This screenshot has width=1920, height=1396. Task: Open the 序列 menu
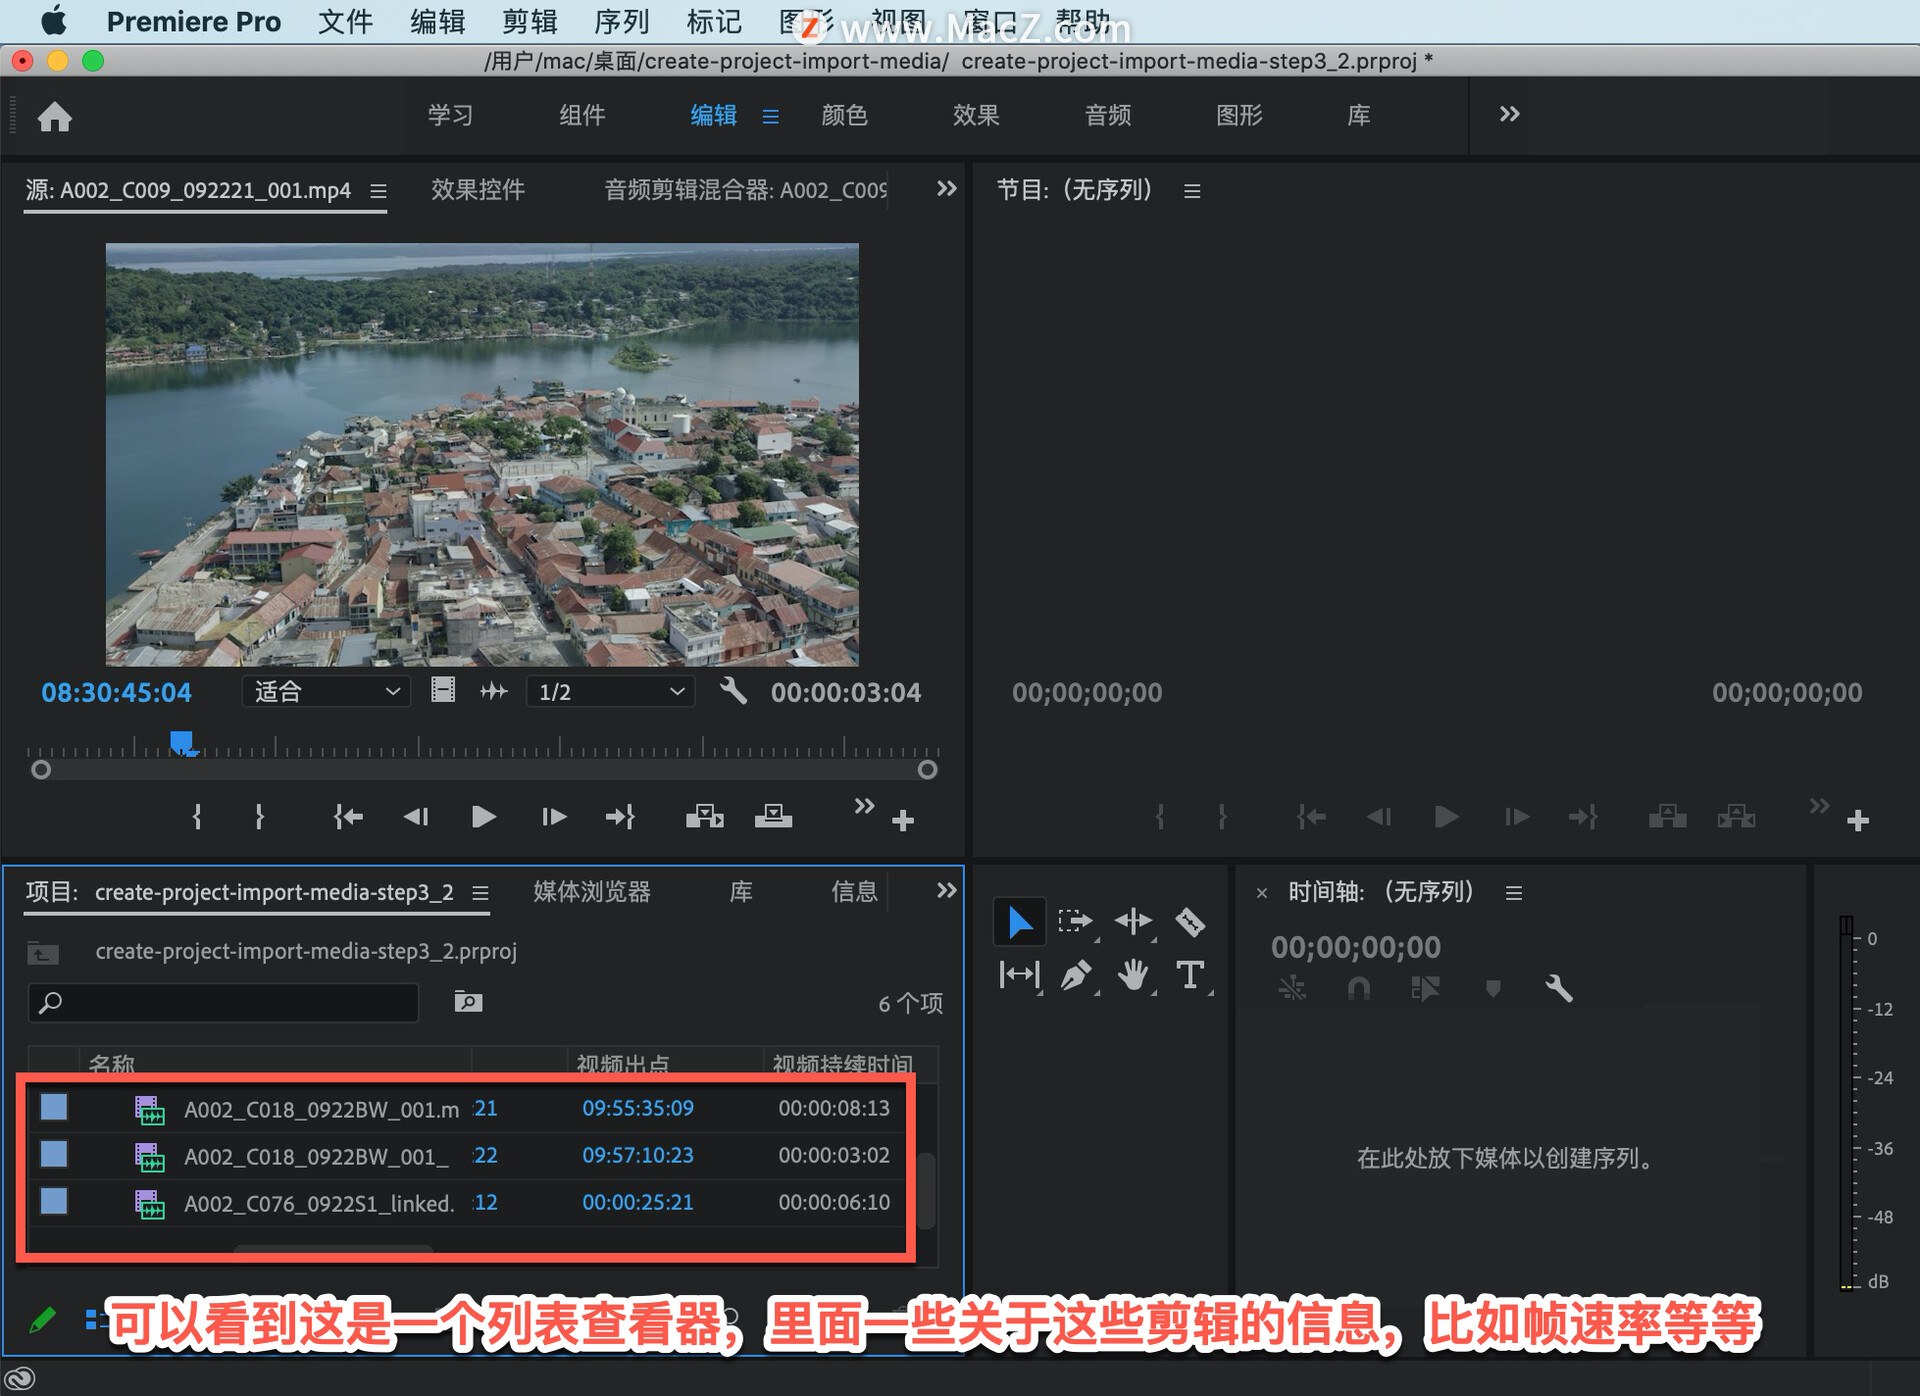tap(621, 21)
